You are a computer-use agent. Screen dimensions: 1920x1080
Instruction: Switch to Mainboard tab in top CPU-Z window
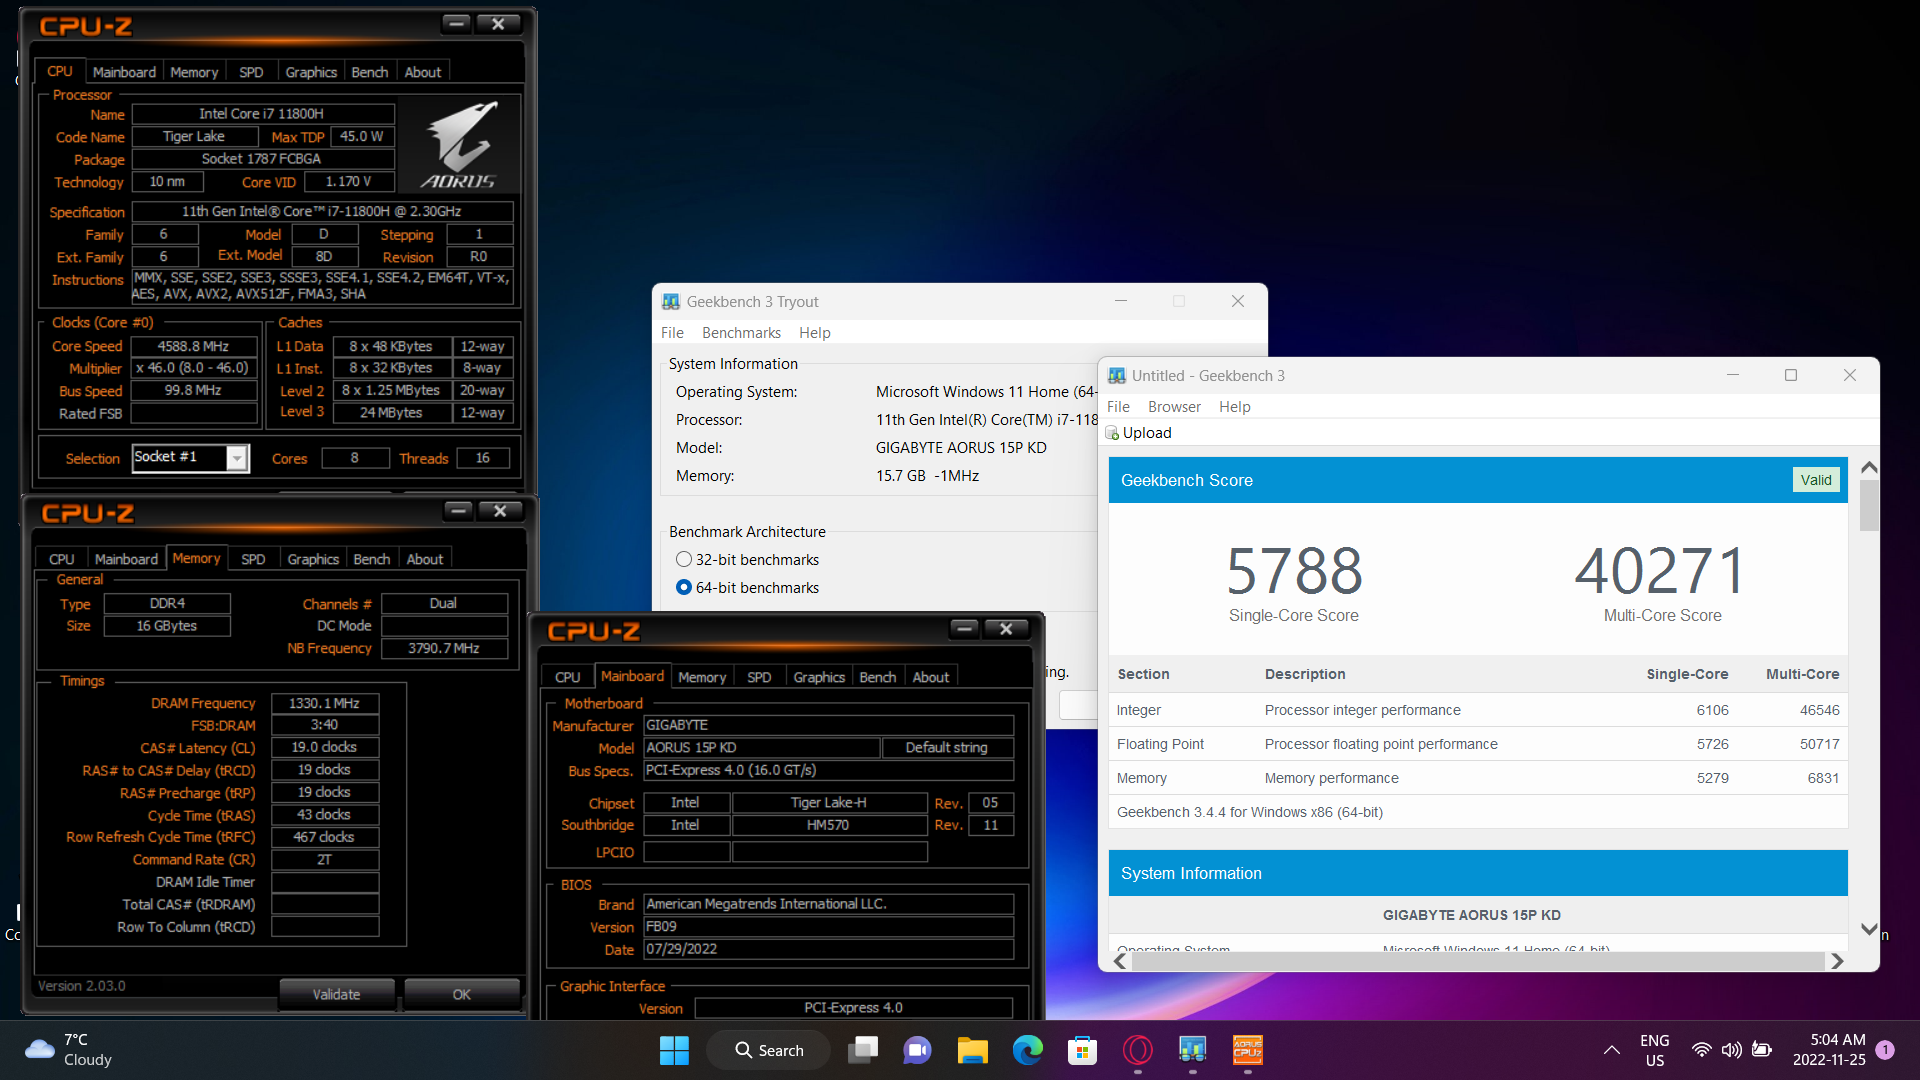(x=124, y=72)
